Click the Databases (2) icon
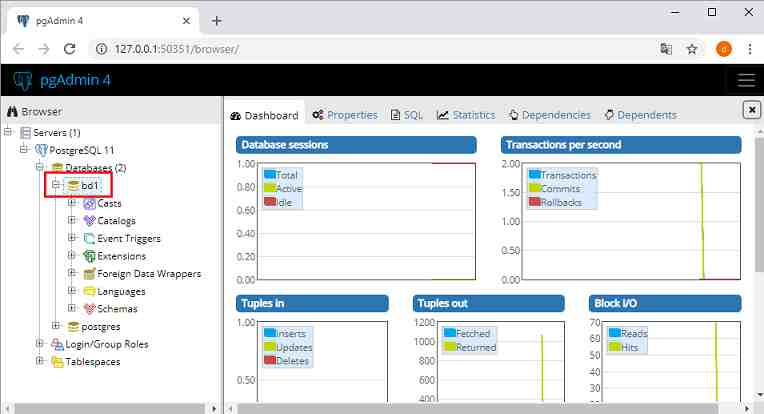Viewport: 764px width, 414px height. point(57,168)
